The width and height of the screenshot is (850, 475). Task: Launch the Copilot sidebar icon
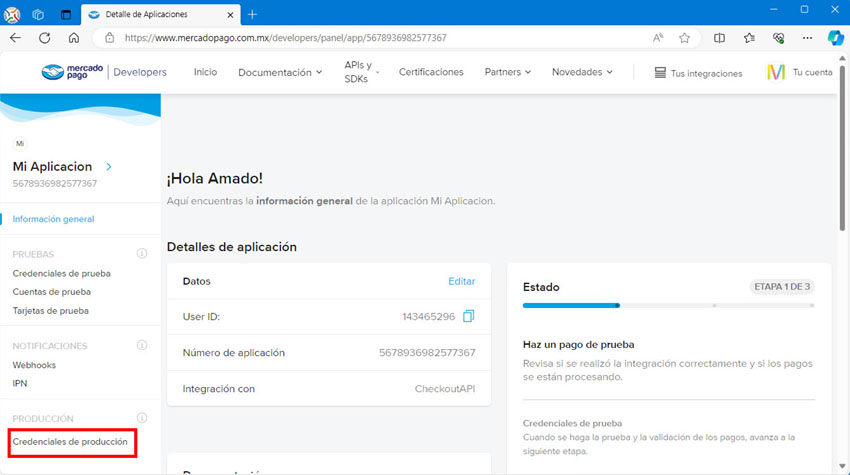[835, 38]
